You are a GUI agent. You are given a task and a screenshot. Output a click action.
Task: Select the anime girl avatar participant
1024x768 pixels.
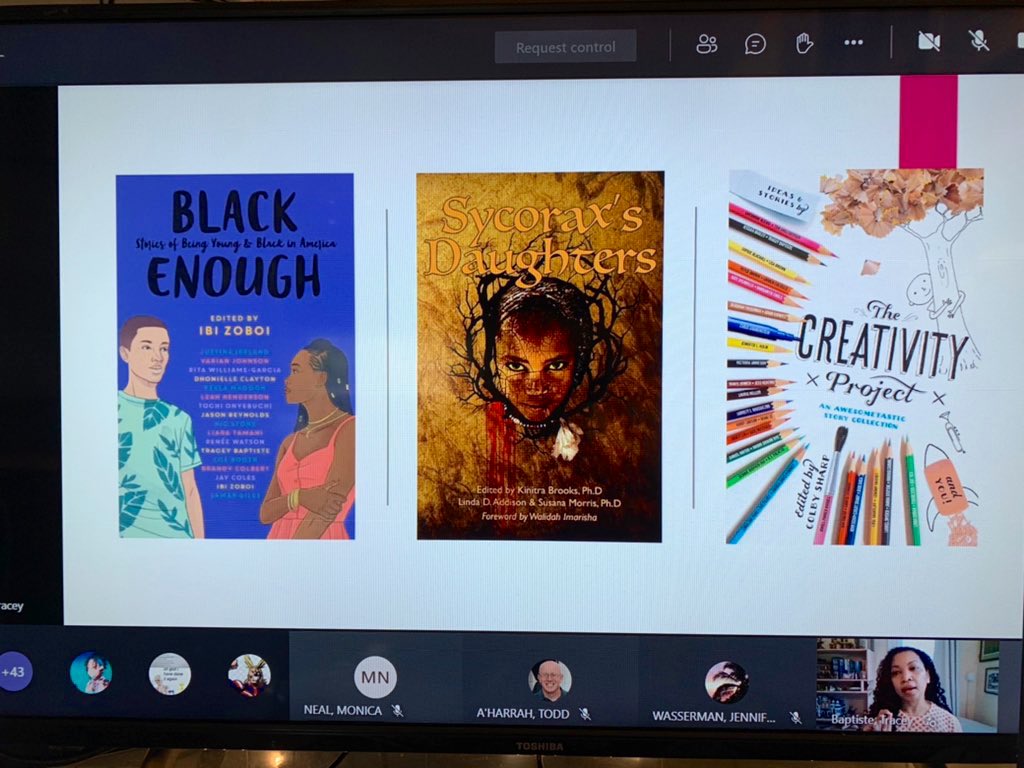[x=91, y=673]
